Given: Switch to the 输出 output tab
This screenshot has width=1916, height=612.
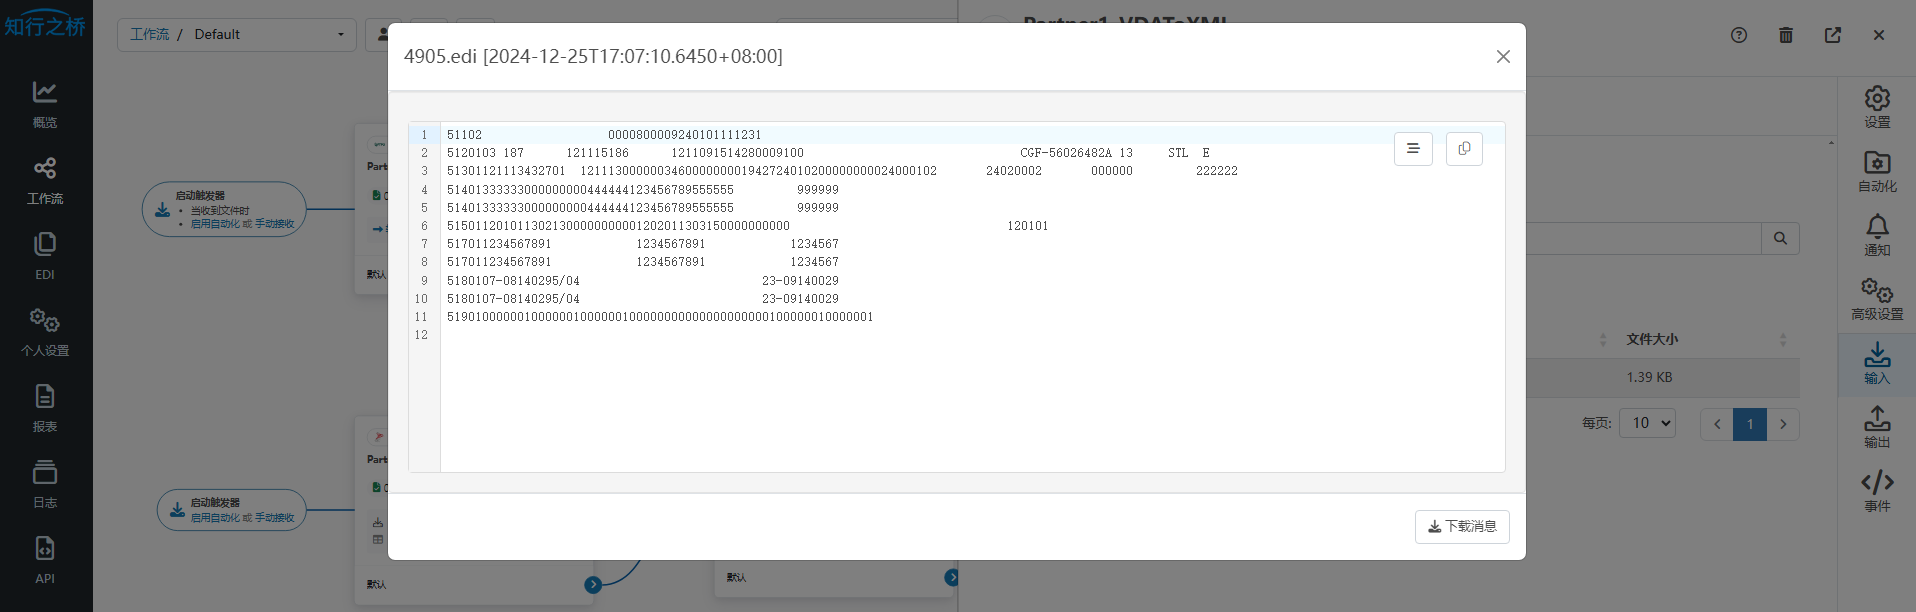Looking at the screenshot, I should 1877,427.
